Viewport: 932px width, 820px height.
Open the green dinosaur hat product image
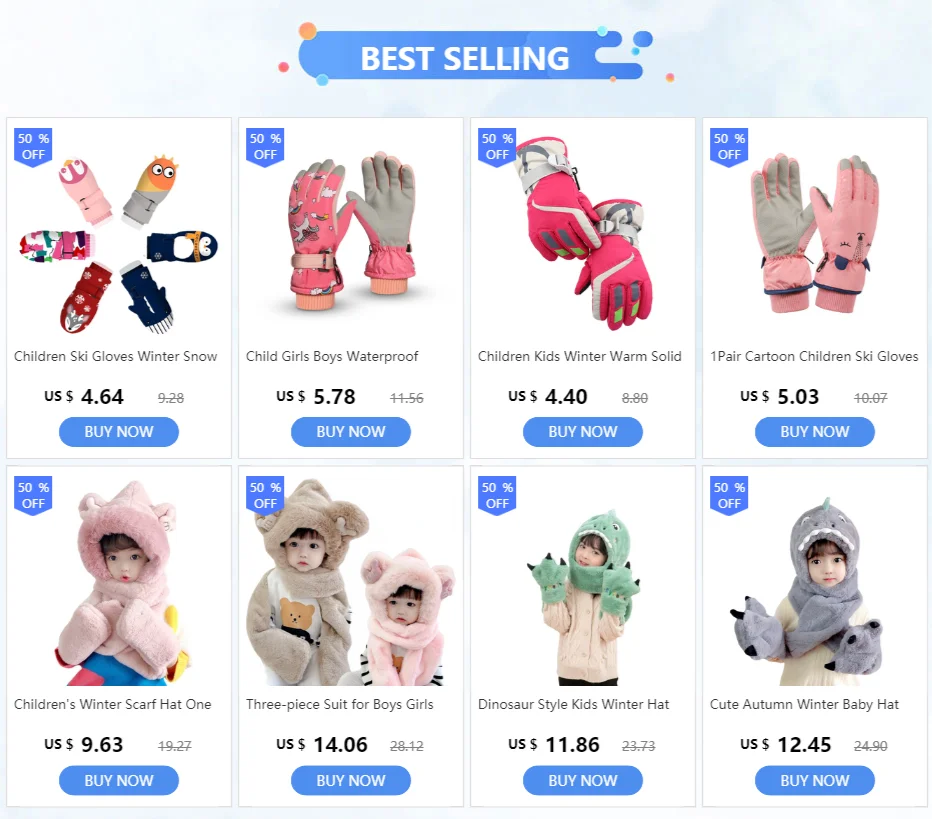582,594
